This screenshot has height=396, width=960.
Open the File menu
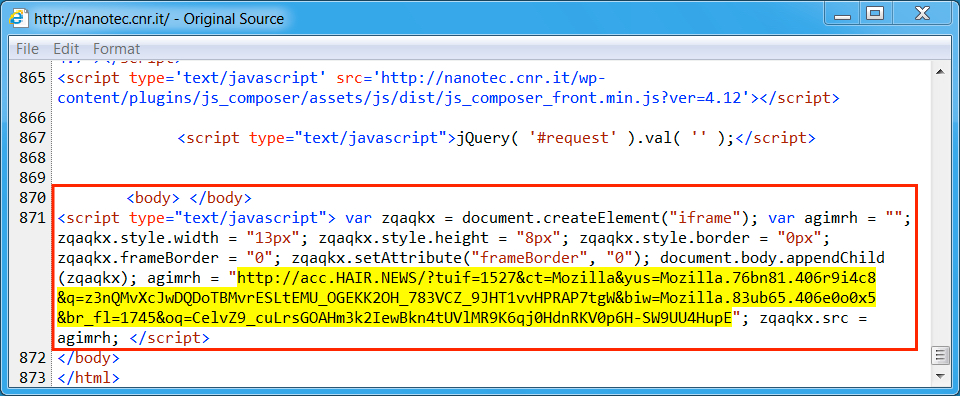[28, 48]
